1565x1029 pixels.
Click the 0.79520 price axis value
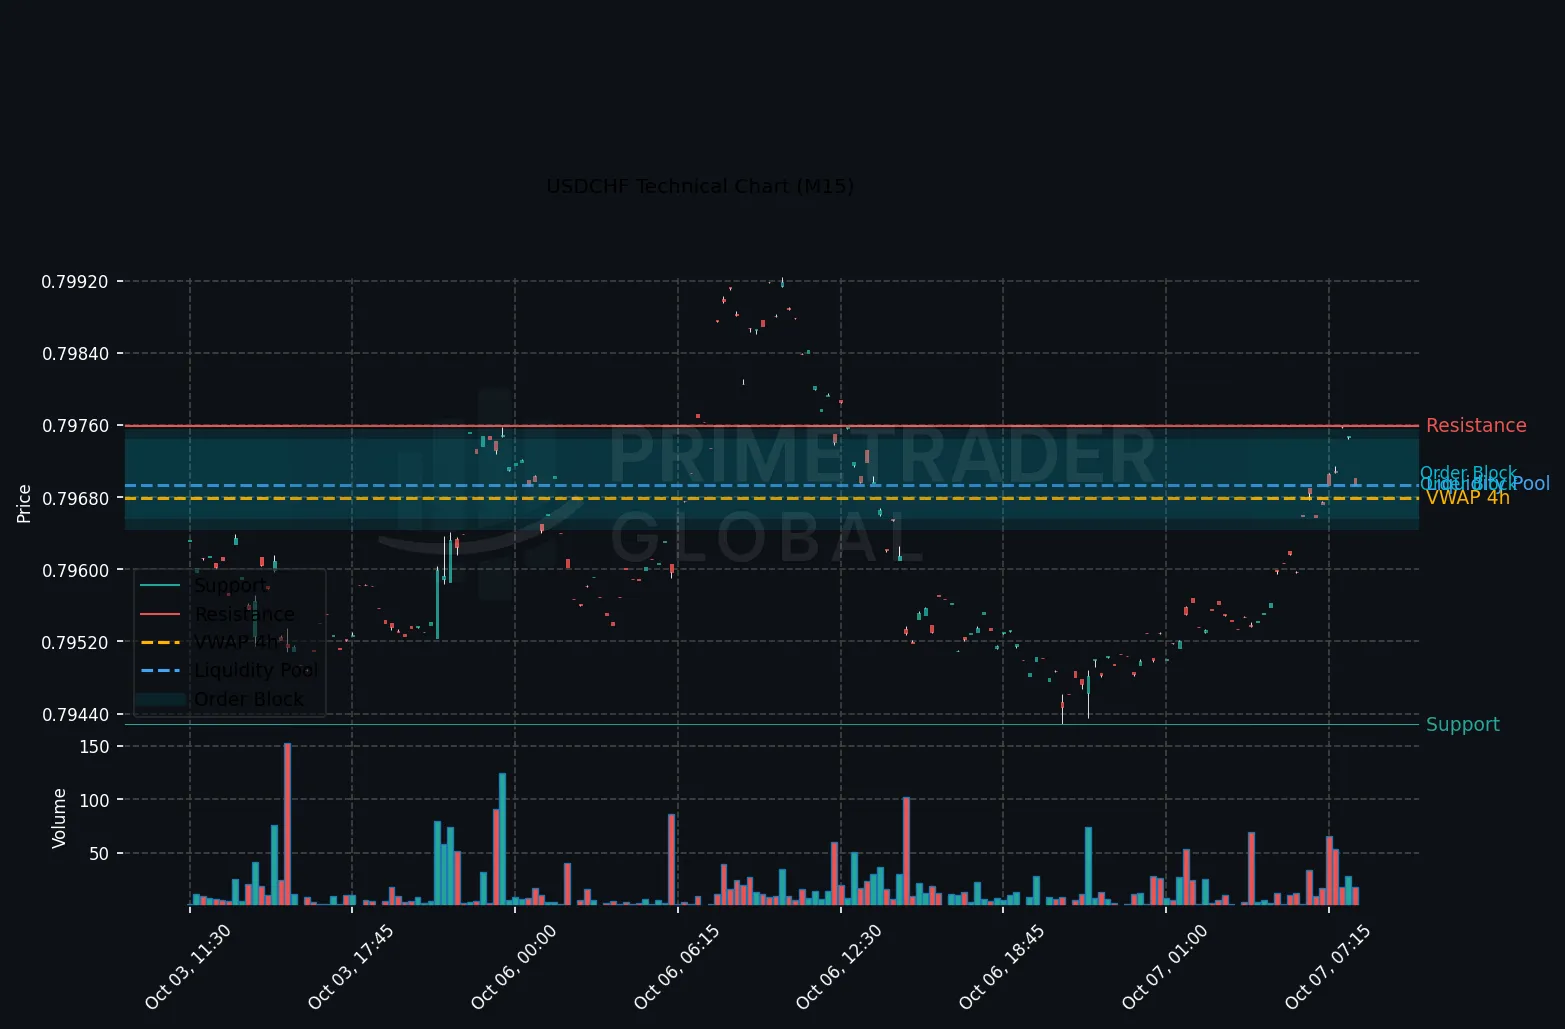pos(75,642)
